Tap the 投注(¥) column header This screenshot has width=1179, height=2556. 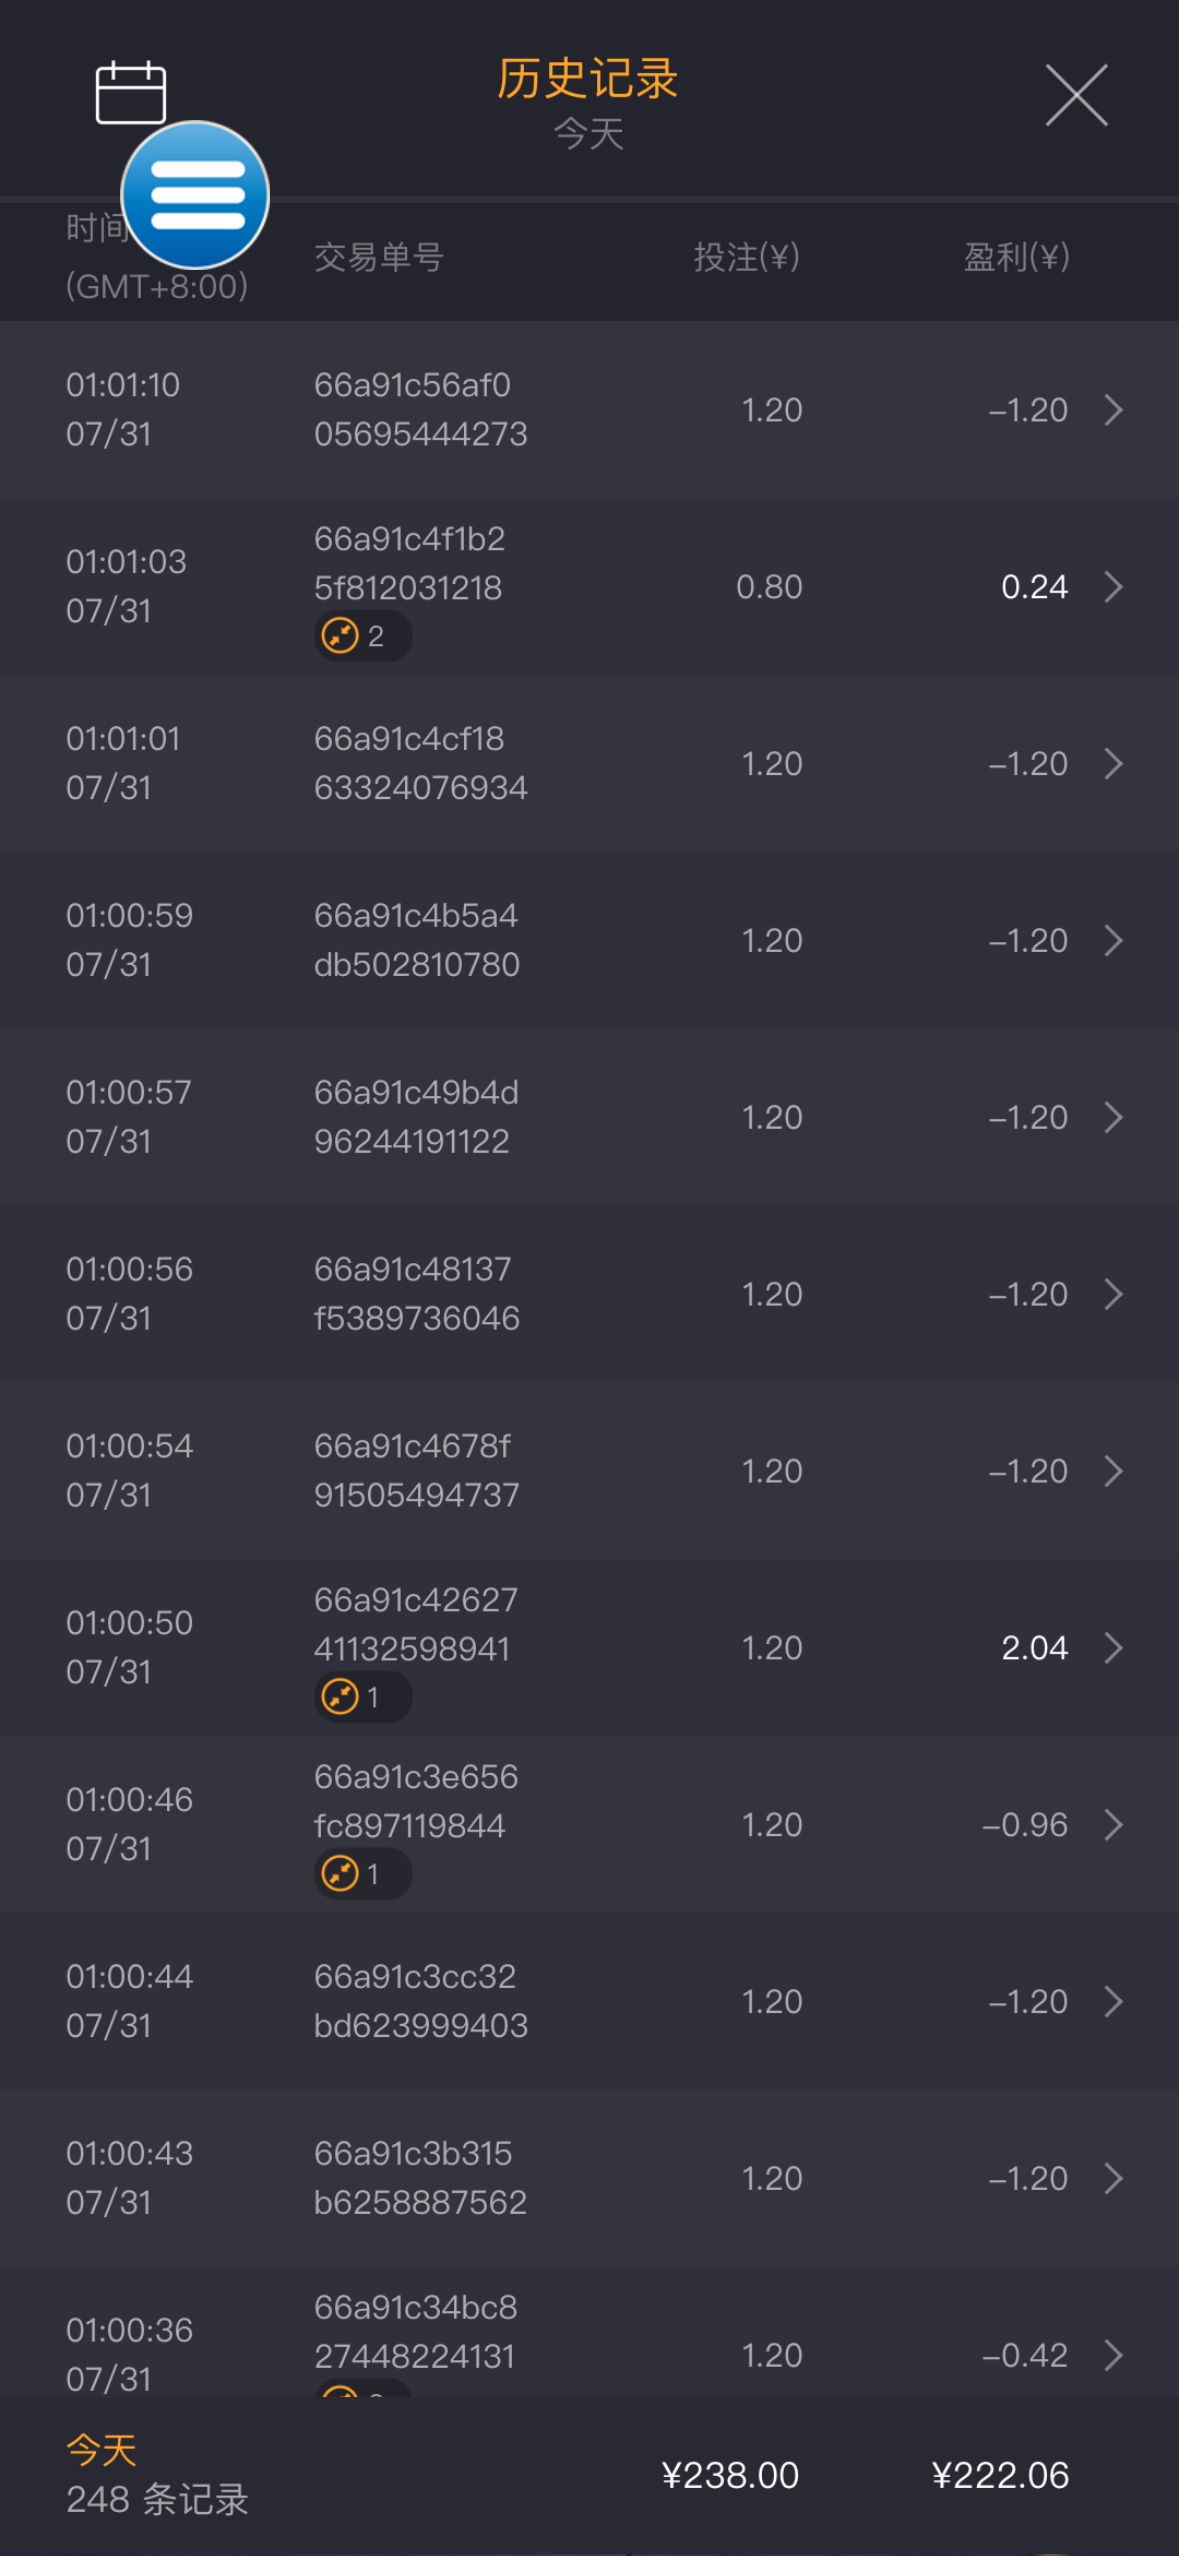coord(746,258)
